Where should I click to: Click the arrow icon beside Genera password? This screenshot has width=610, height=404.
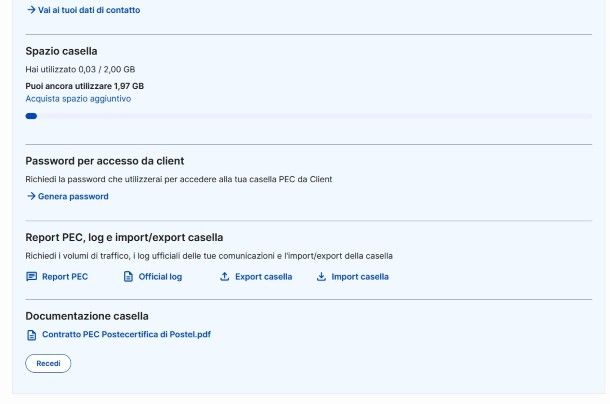click(31, 196)
